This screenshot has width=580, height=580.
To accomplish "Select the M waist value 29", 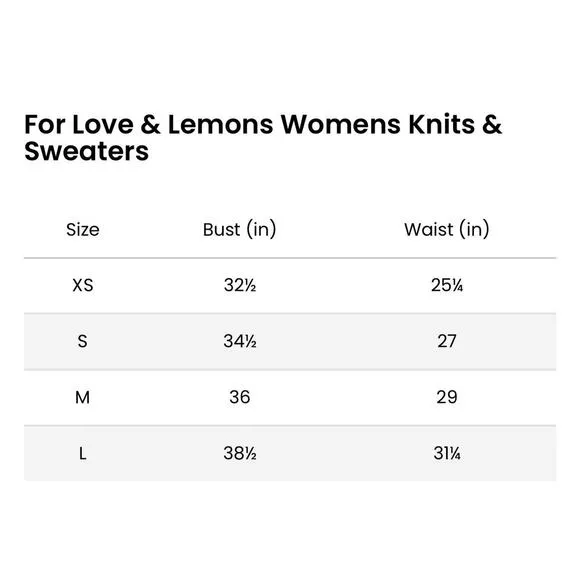I will [x=447, y=397].
